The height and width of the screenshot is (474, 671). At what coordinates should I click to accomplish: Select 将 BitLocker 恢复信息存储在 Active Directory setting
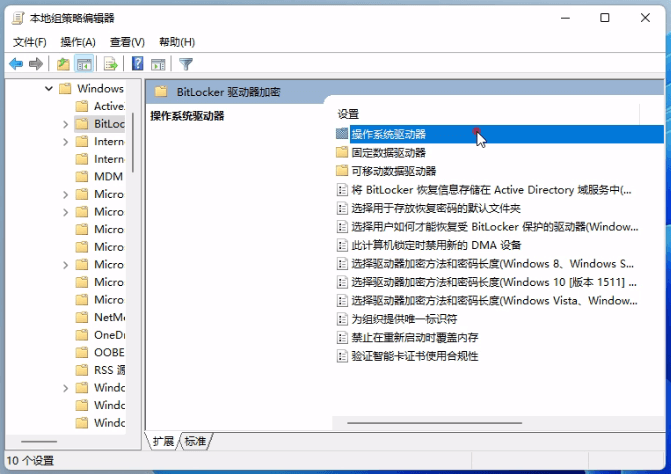click(x=491, y=190)
